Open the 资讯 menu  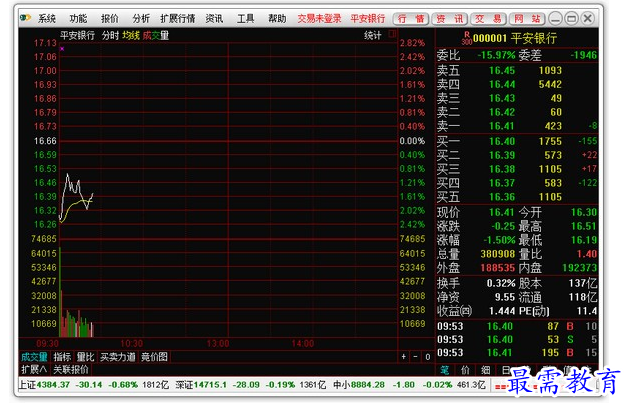point(214,18)
